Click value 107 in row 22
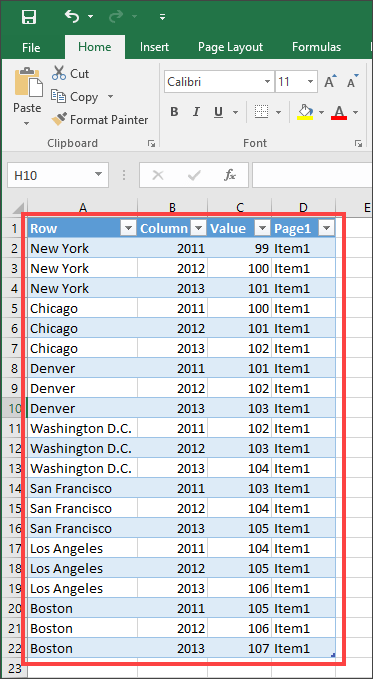 point(240,648)
